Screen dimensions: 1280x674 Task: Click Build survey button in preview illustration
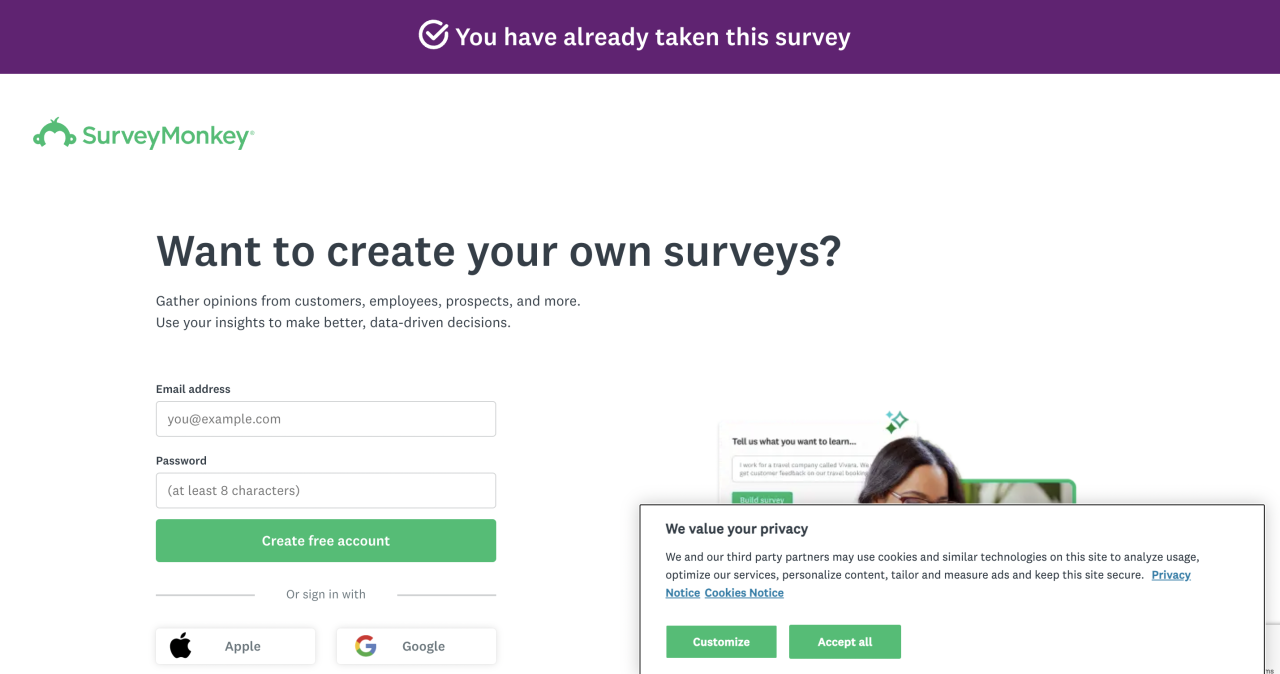pos(762,498)
